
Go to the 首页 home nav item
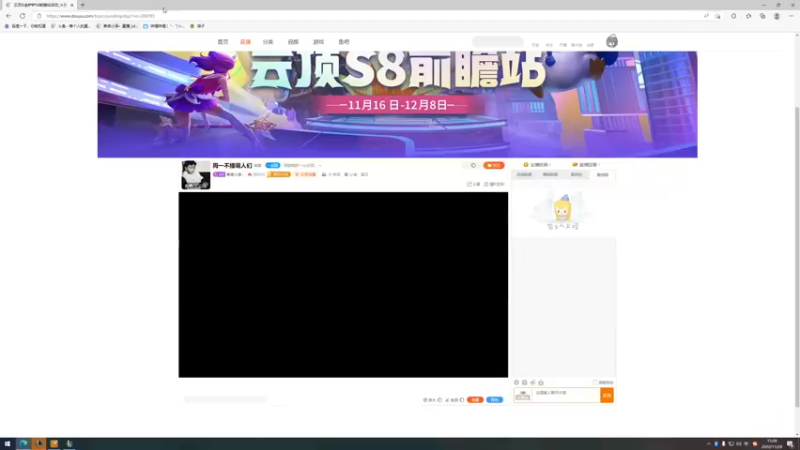[223, 42]
